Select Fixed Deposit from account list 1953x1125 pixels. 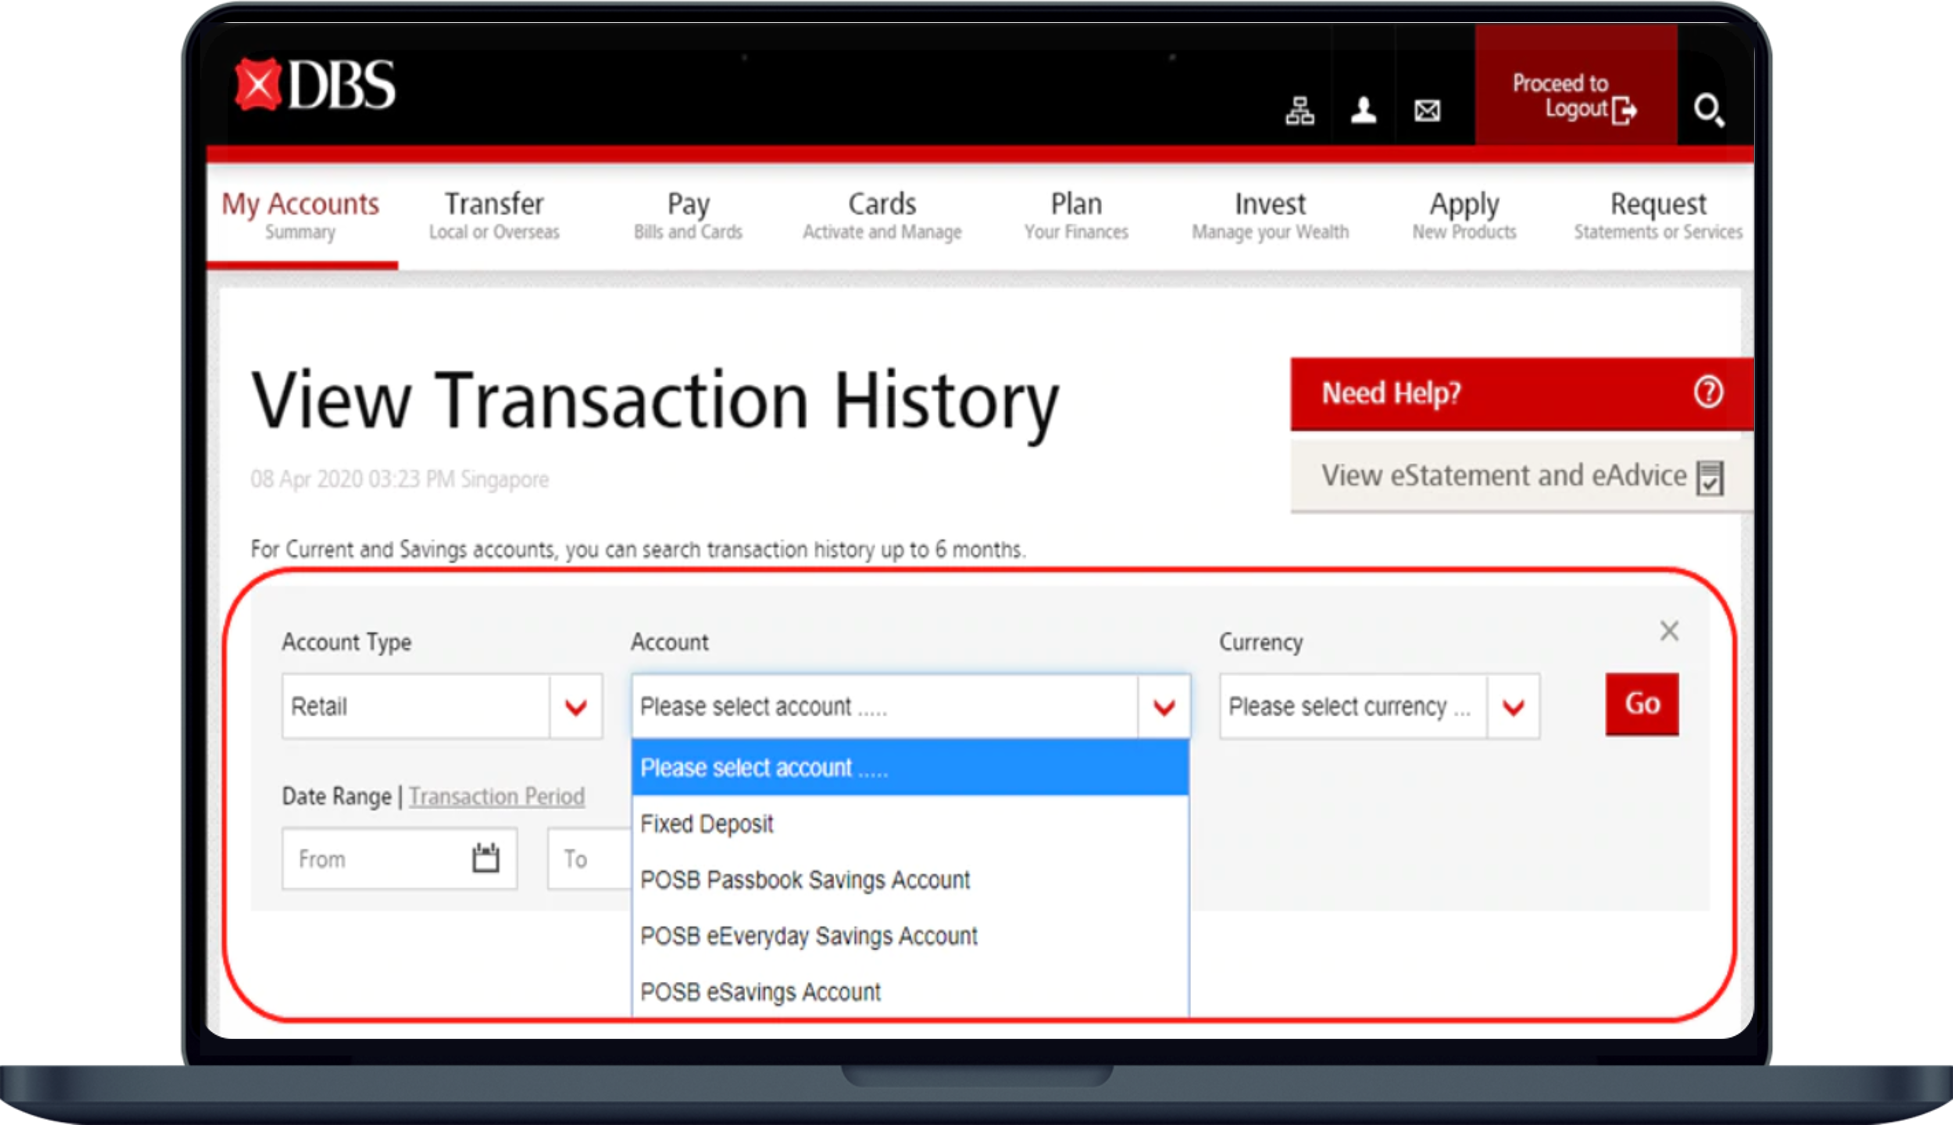coord(910,824)
